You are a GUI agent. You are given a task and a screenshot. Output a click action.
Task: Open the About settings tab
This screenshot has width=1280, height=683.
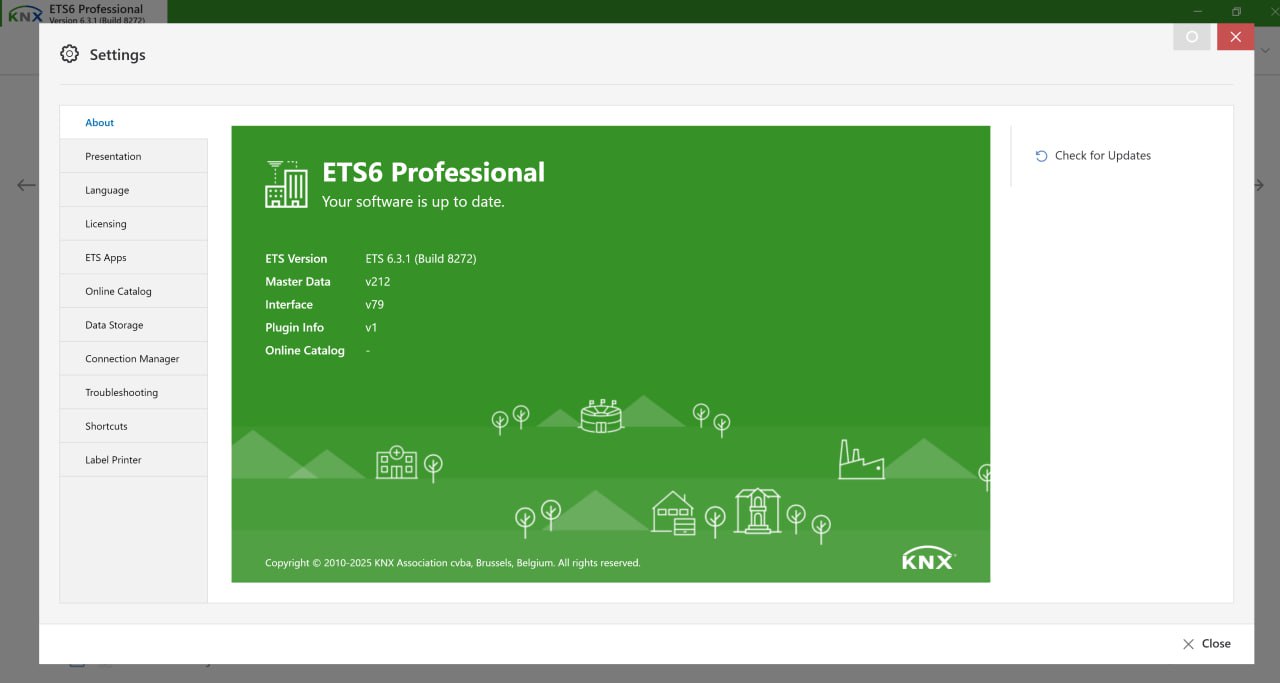[x=100, y=123]
